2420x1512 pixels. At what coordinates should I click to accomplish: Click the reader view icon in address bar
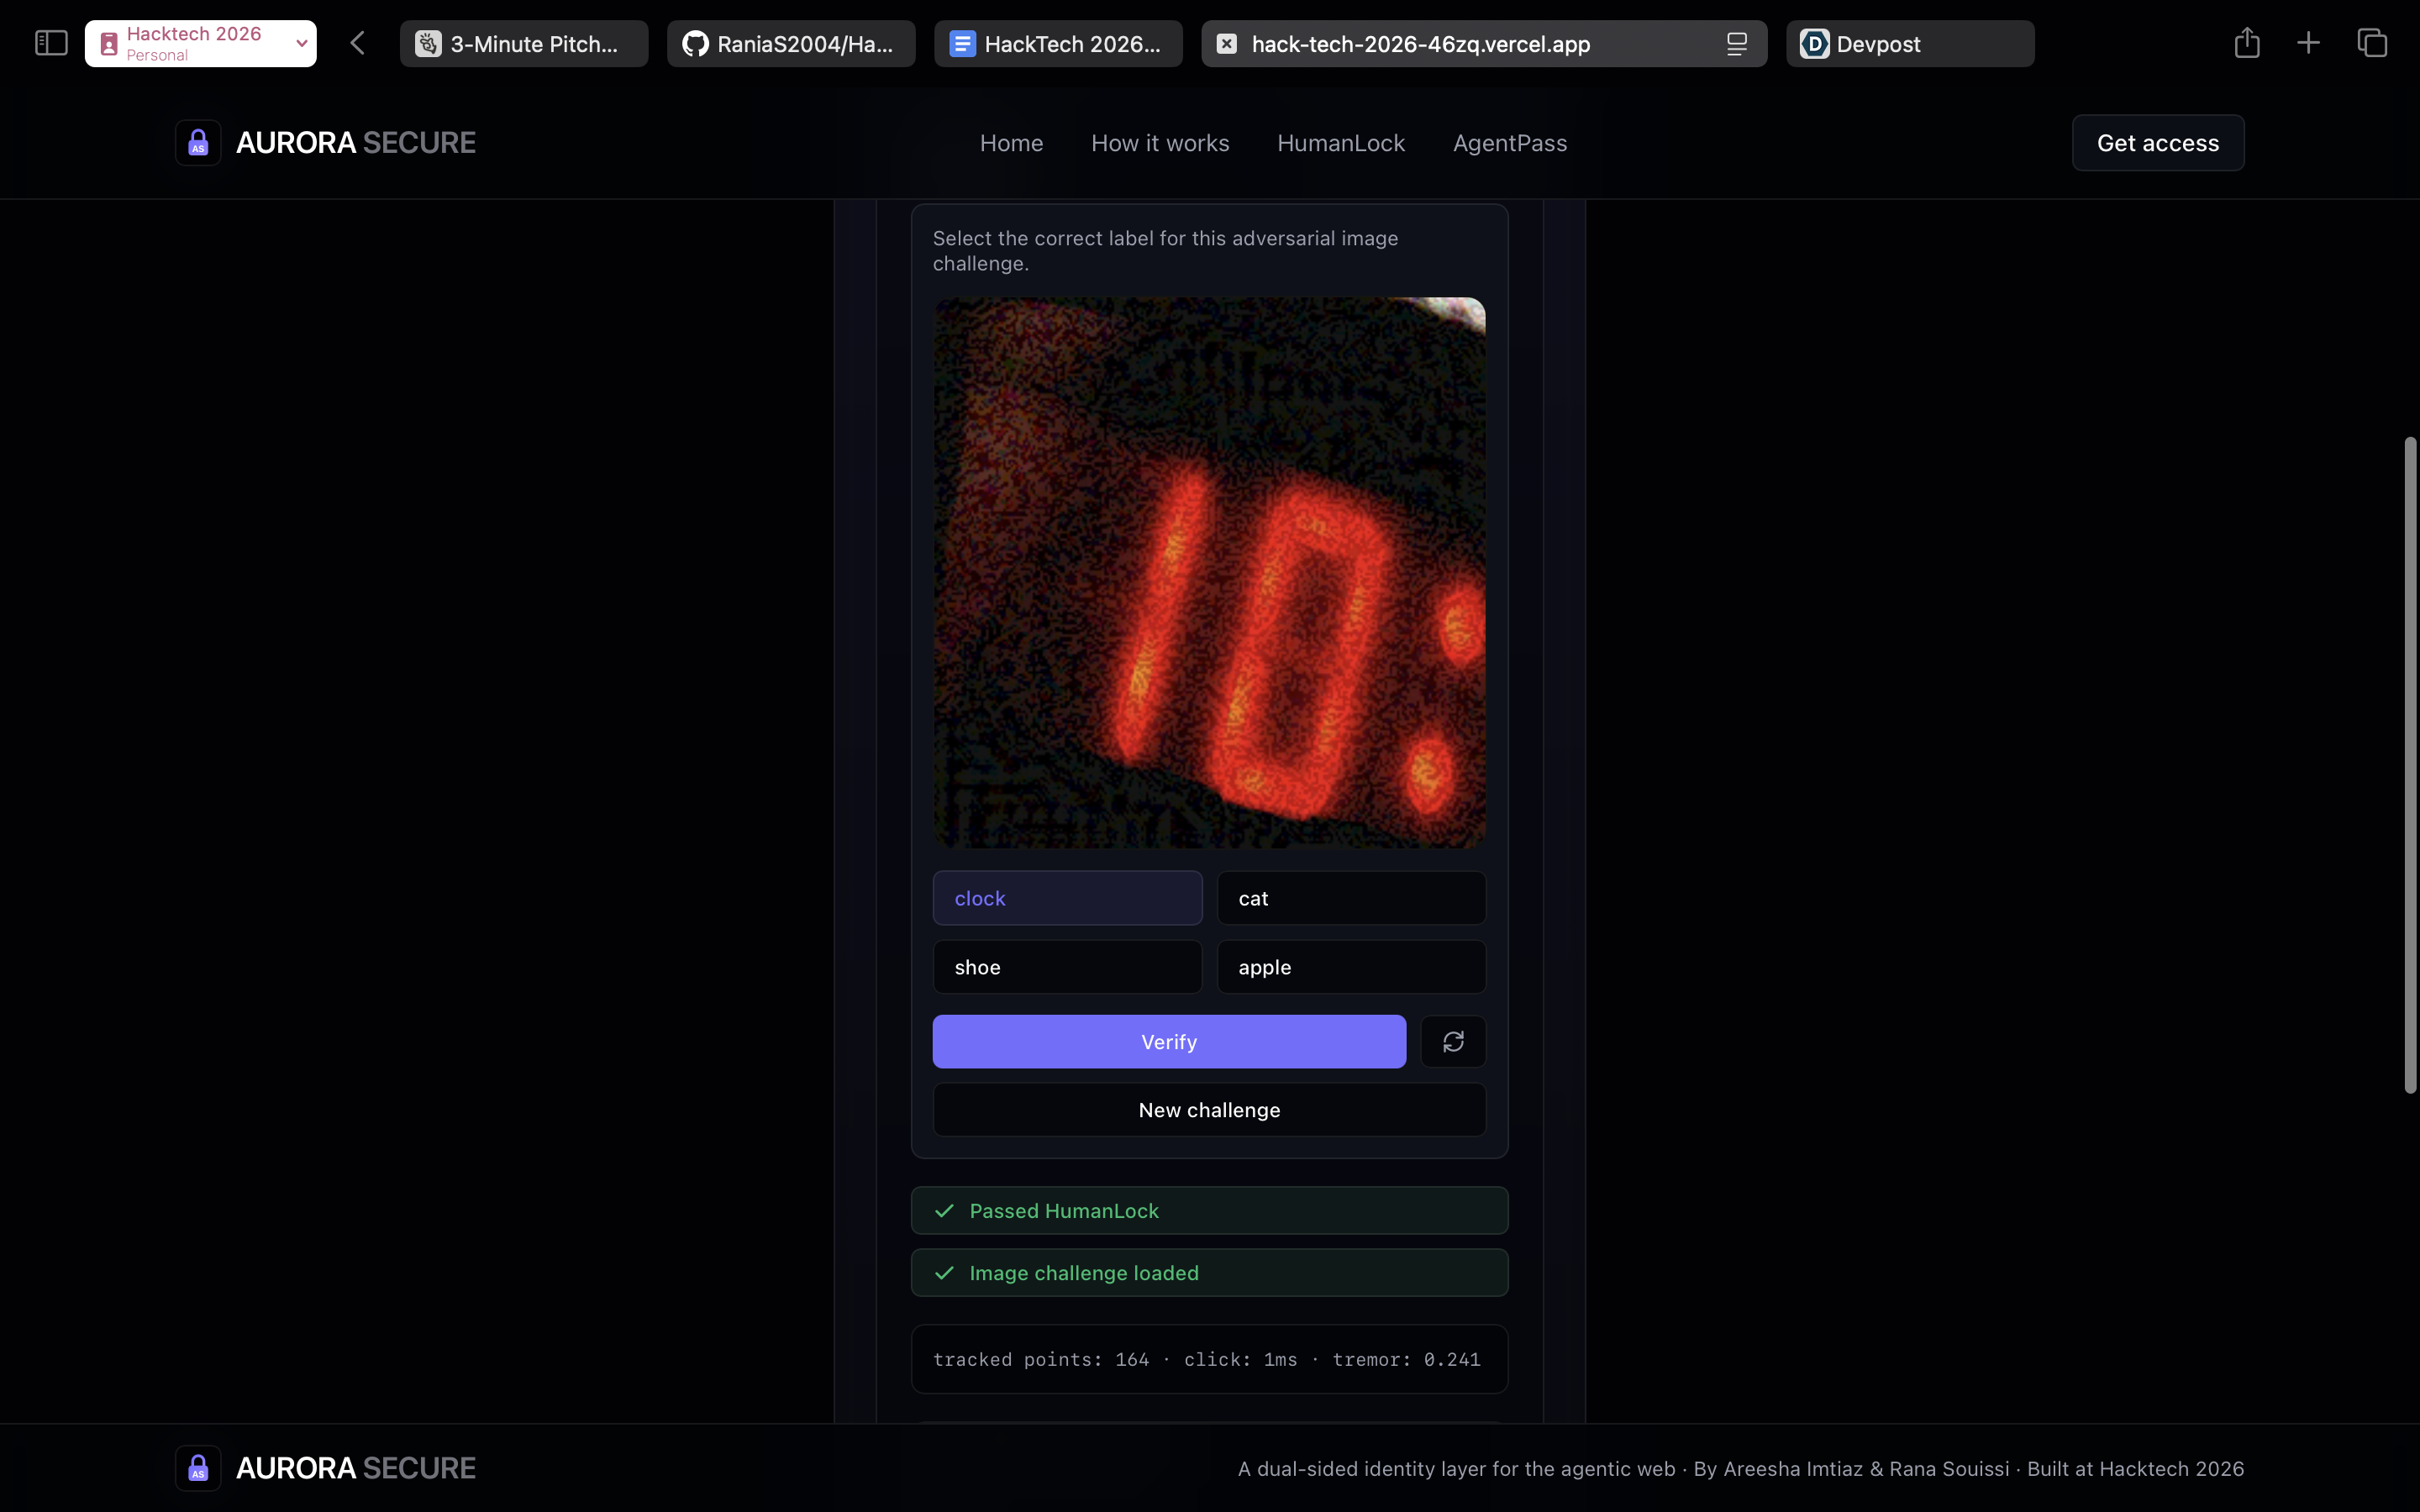pyautogui.click(x=1736, y=44)
